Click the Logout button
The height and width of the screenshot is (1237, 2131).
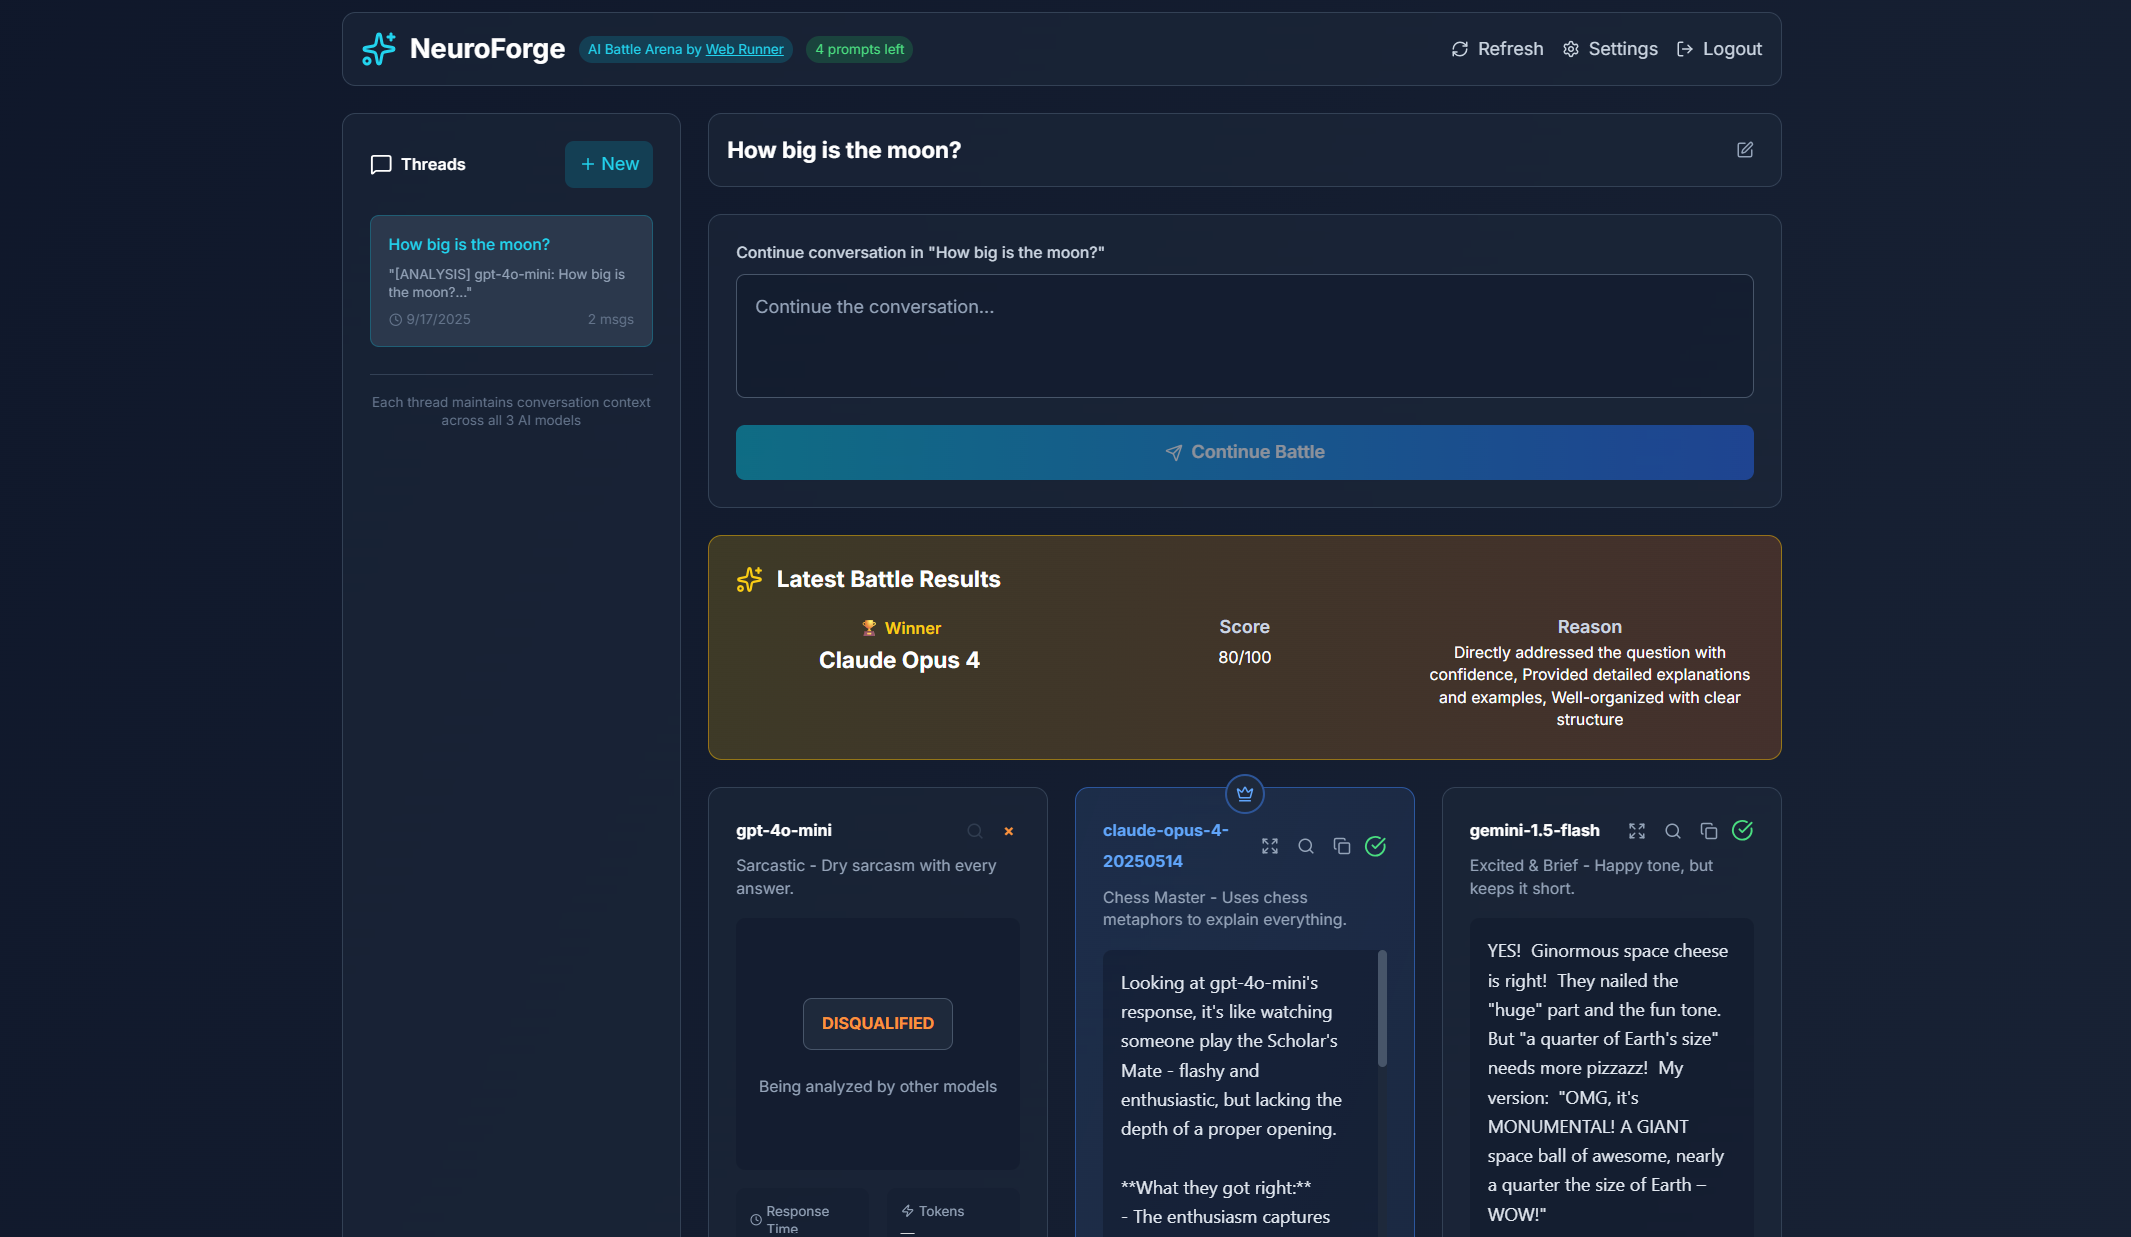click(x=1719, y=49)
